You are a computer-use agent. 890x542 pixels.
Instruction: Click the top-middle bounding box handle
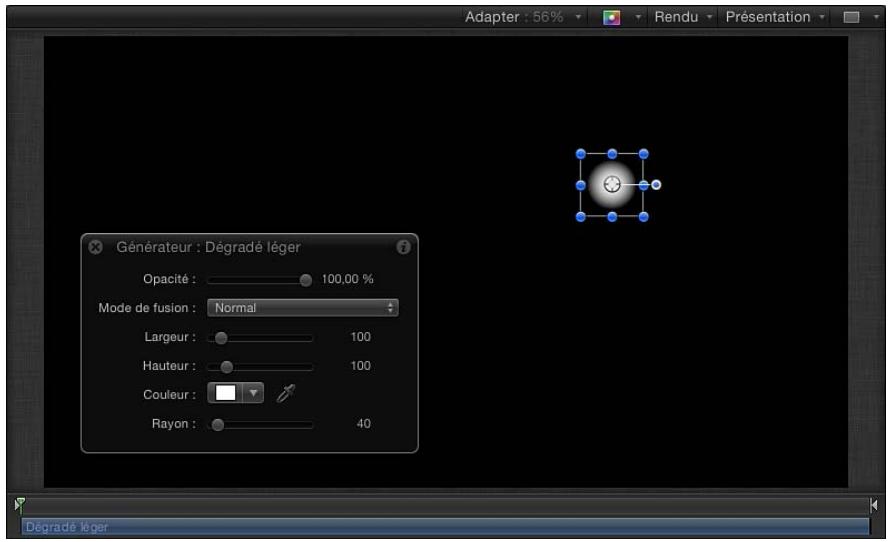[612, 154]
